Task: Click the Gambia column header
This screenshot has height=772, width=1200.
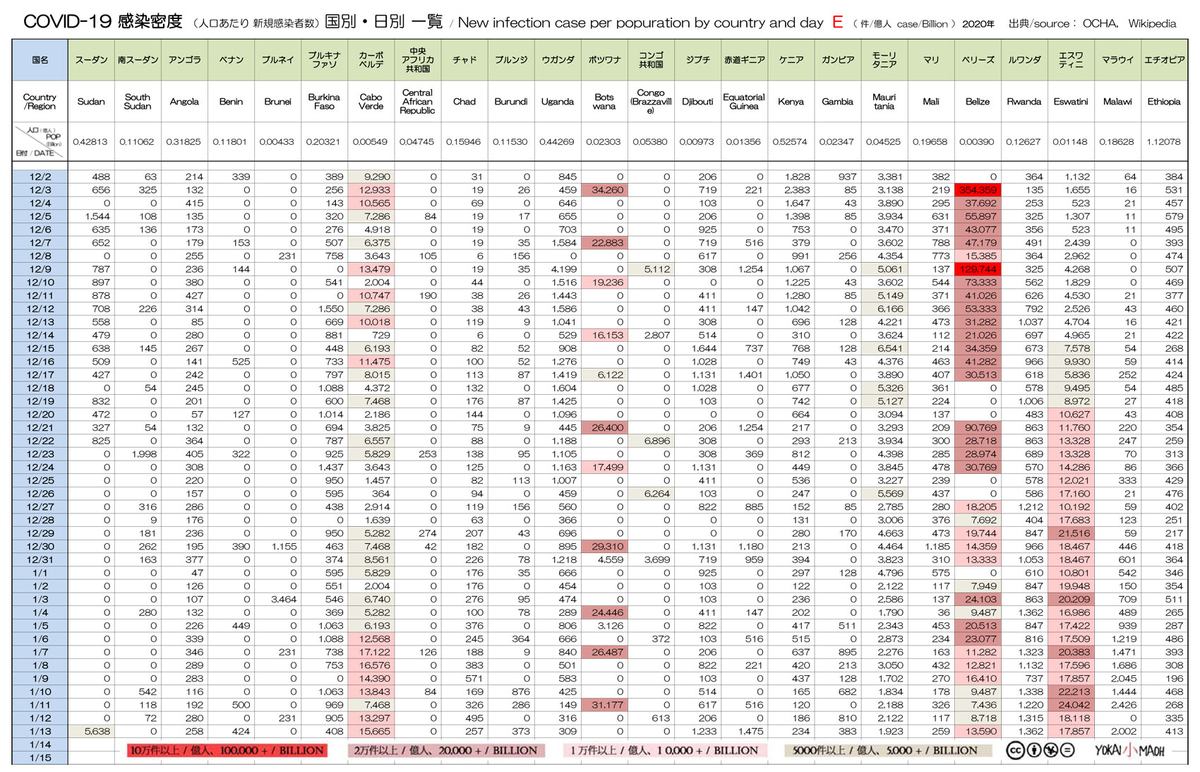Action: [837, 102]
